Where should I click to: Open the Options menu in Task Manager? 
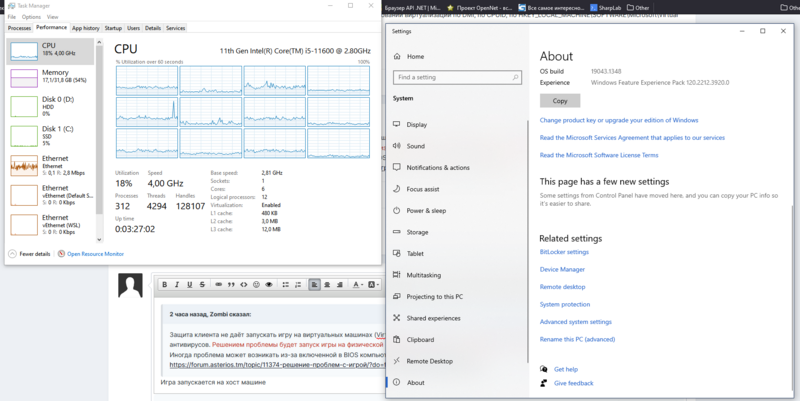[31, 17]
